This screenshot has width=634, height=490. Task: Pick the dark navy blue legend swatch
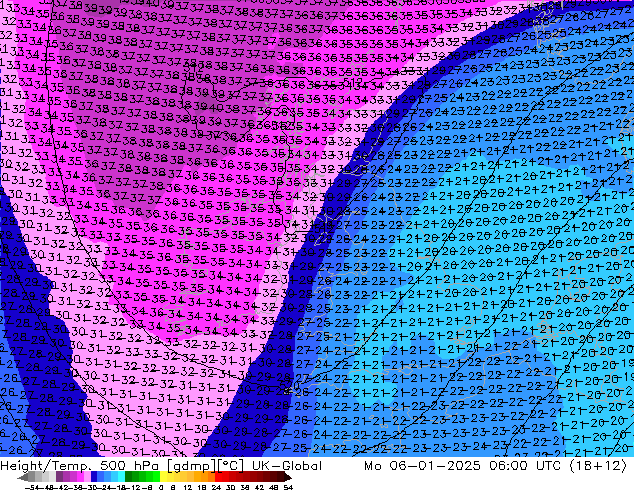(x=94, y=477)
